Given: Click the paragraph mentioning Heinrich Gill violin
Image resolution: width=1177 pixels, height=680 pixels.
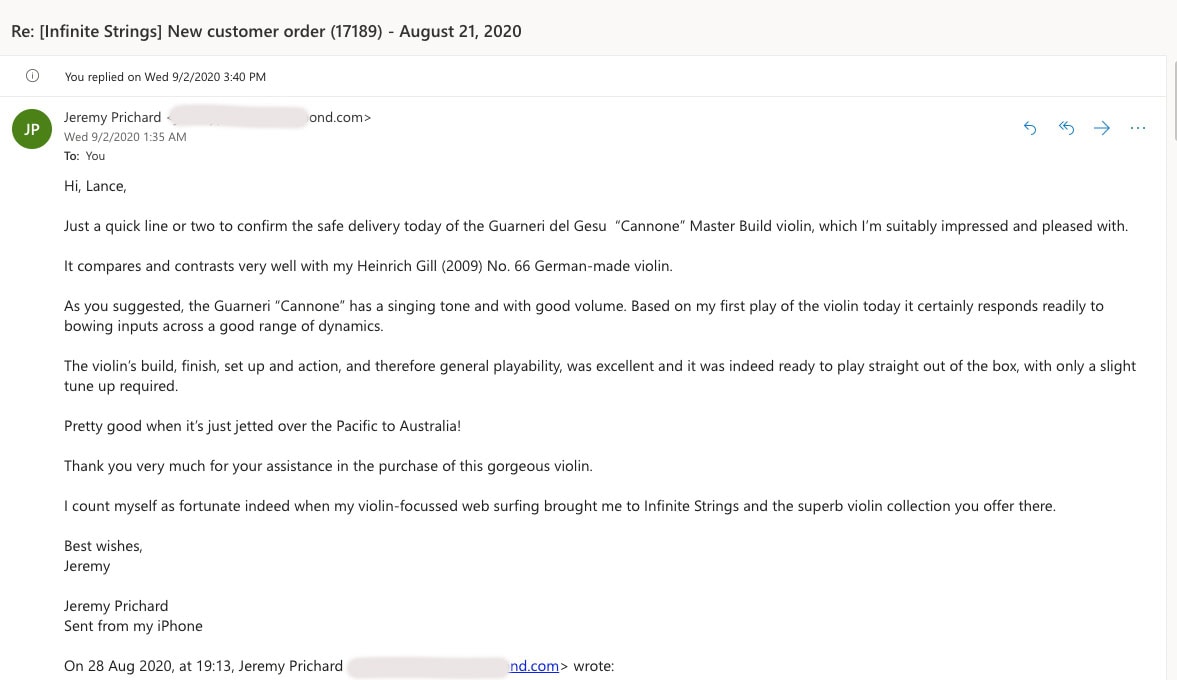Looking at the screenshot, I should pos(369,266).
